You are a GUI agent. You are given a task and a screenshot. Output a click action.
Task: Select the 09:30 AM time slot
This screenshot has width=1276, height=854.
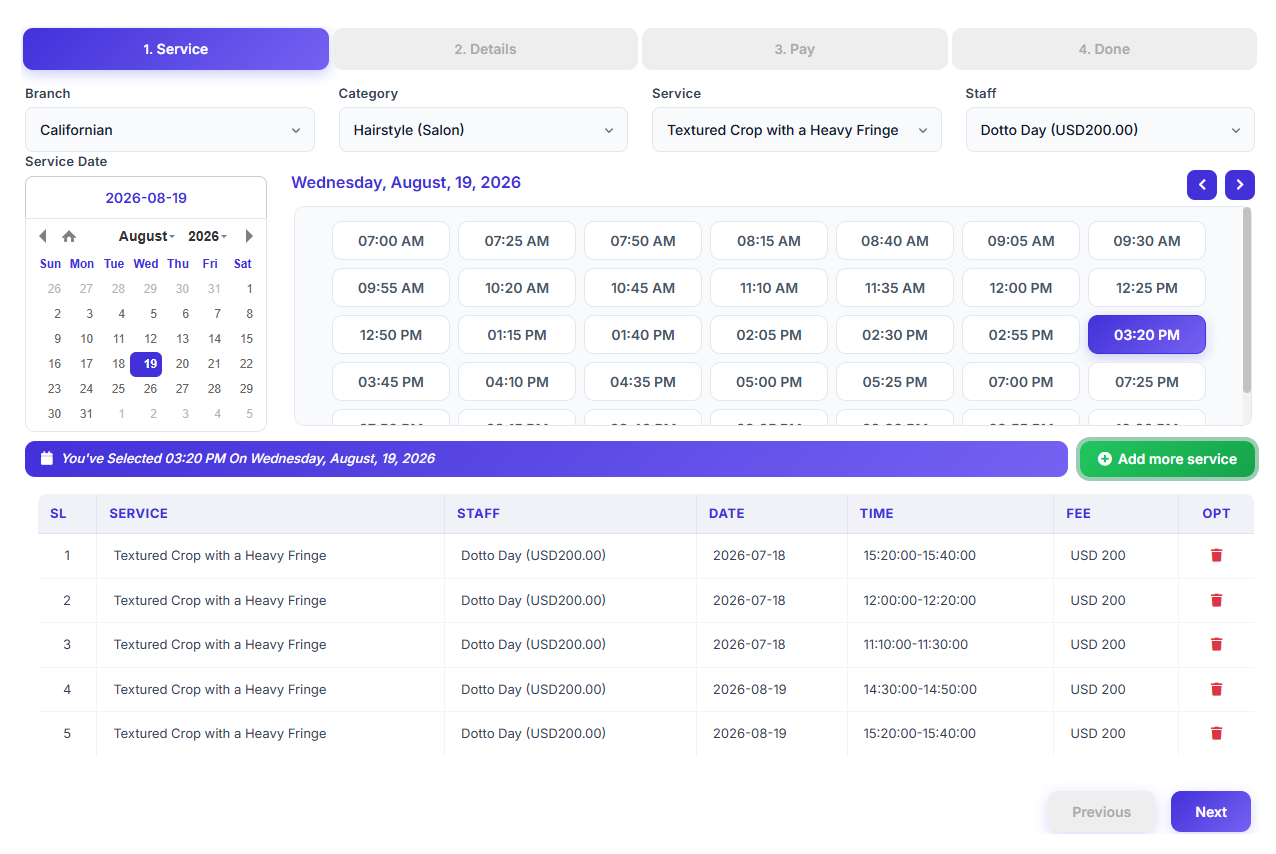[1147, 241]
